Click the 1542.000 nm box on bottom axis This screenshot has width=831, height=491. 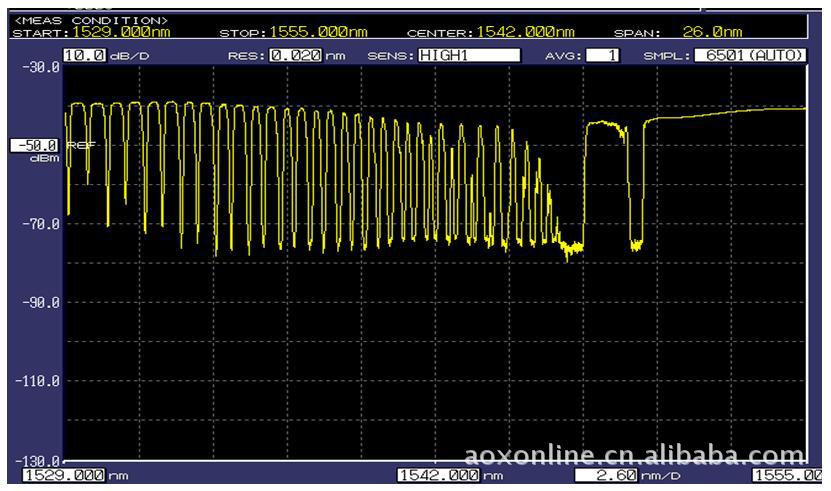[438, 476]
